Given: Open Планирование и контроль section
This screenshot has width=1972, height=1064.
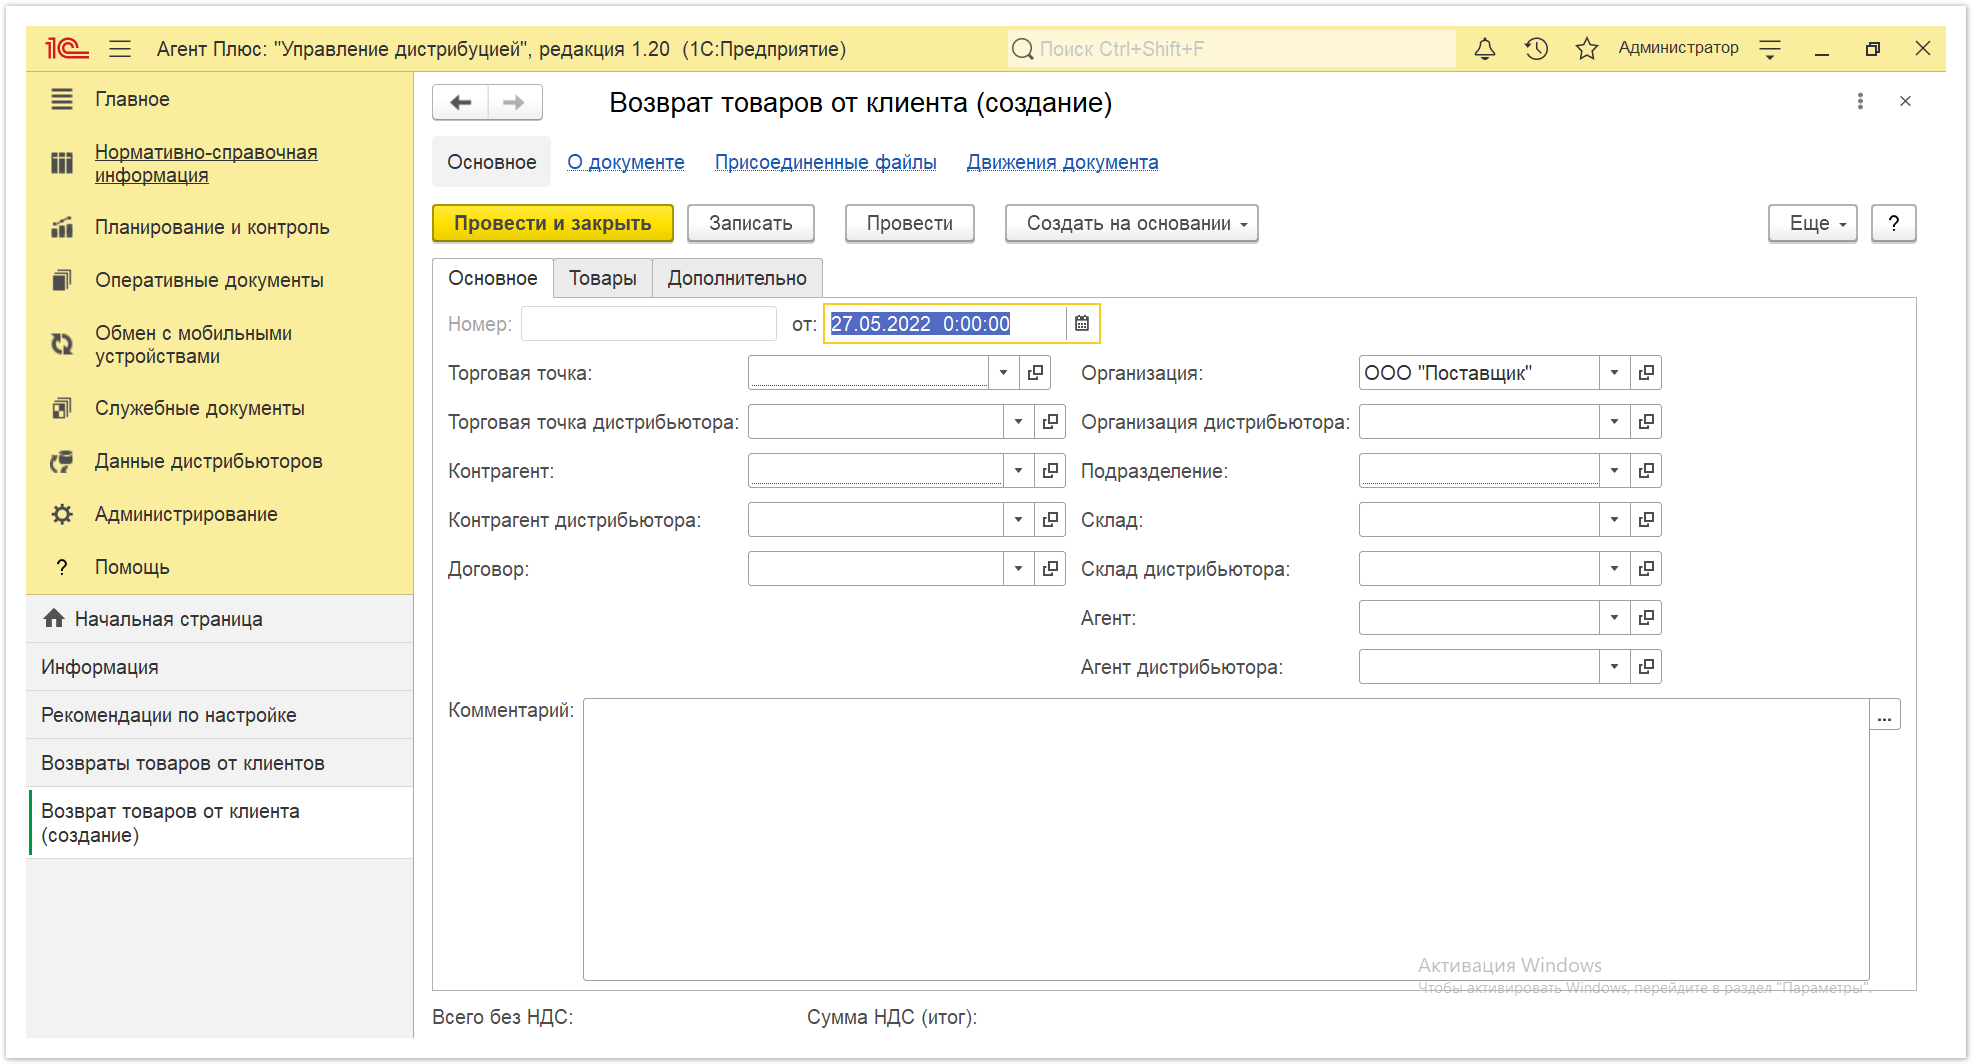Looking at the screenshot, I should point(212,227).
